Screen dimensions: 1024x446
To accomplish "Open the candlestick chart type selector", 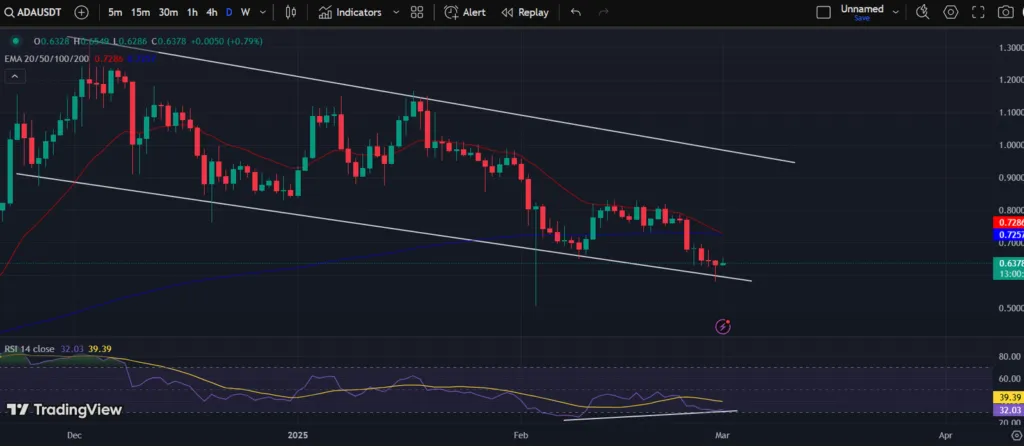I will pos(291,12).
